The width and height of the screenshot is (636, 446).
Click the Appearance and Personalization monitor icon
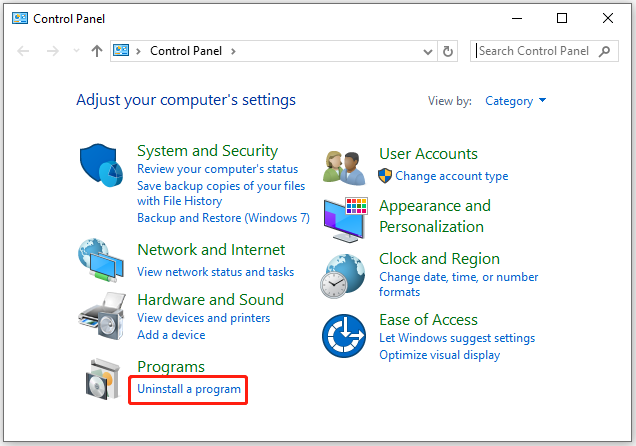(346, 220)
